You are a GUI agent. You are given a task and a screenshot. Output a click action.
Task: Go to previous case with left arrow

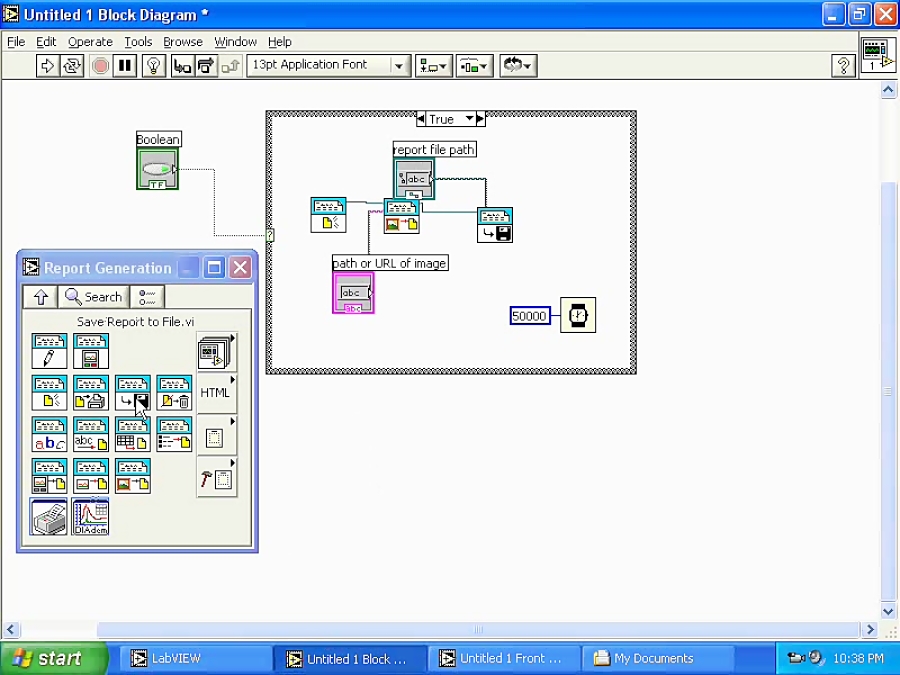(421, 119)
